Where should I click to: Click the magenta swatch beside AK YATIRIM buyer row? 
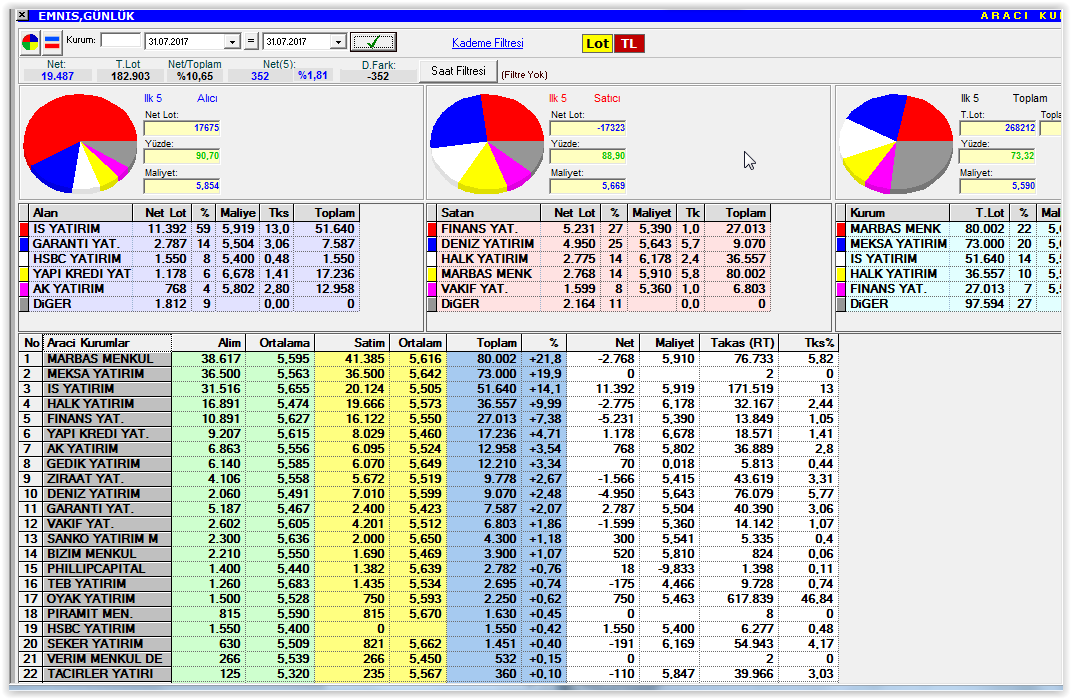25,289
